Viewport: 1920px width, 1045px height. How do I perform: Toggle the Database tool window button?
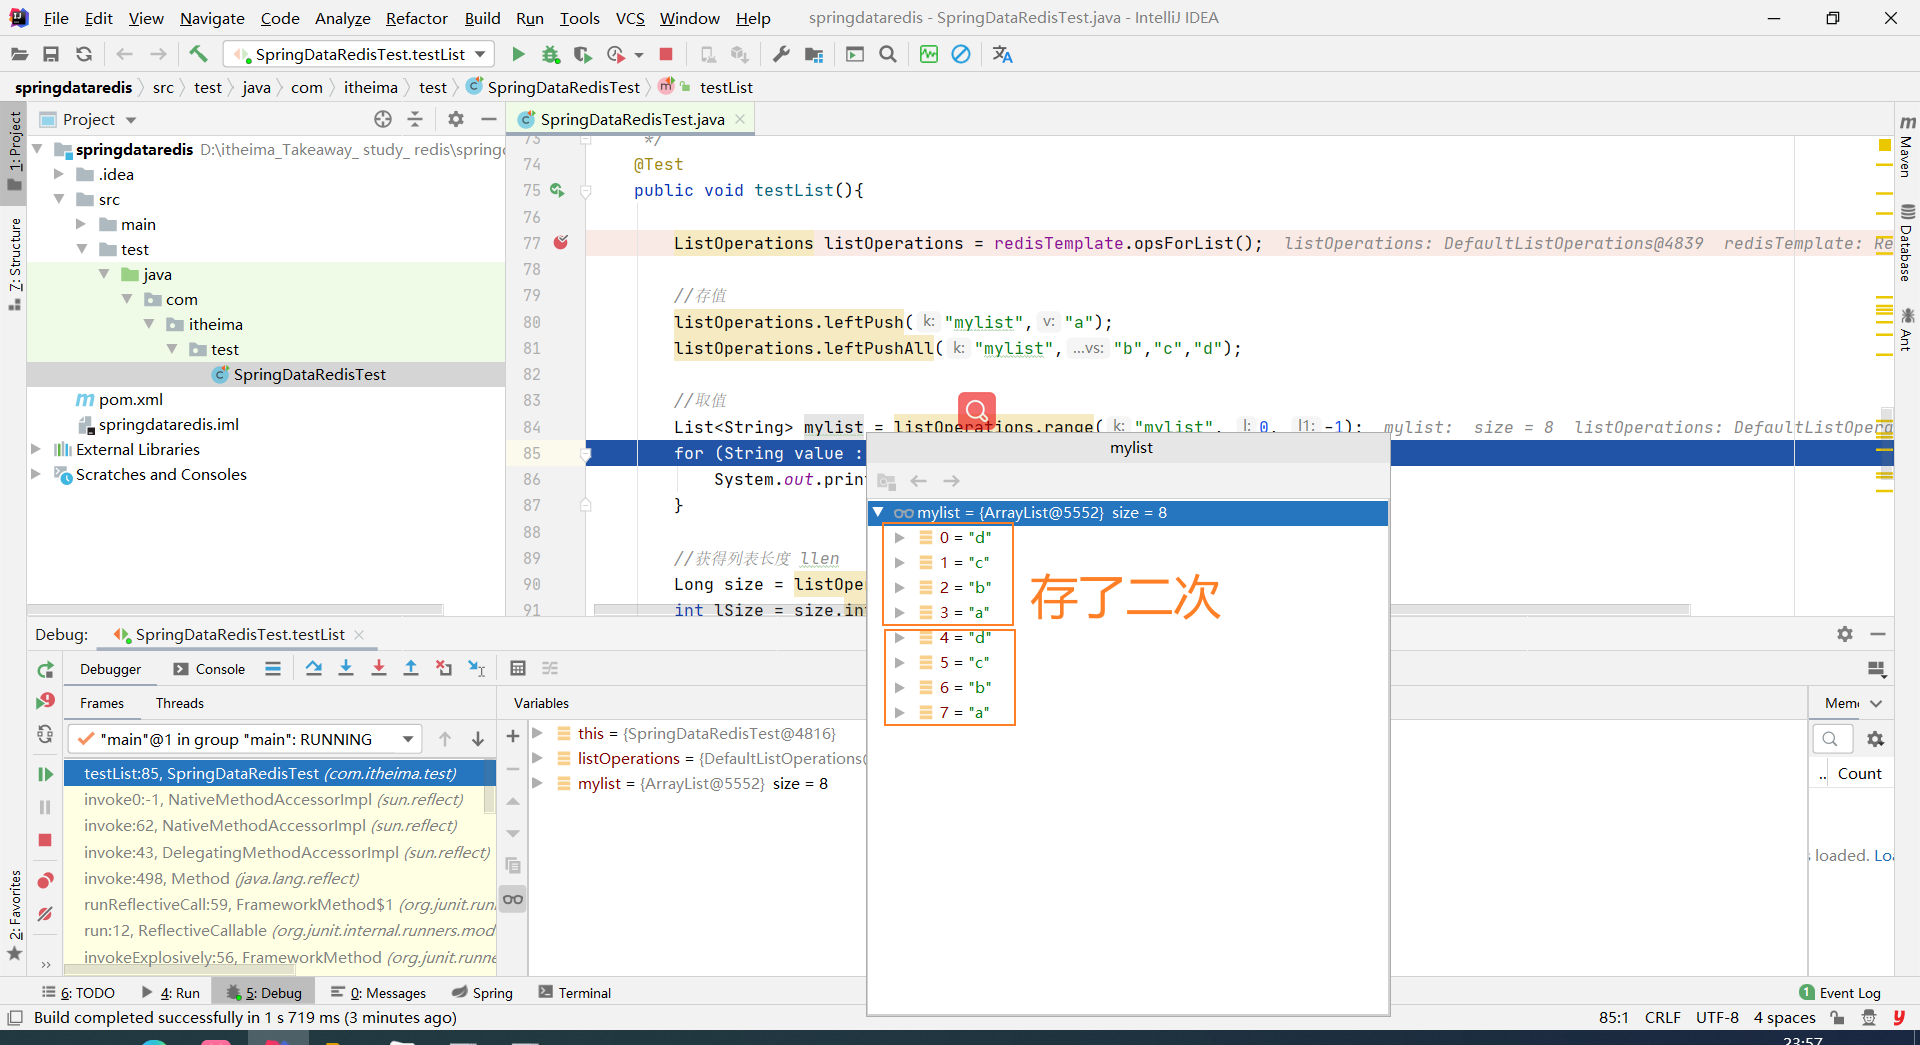click(x=1907, y=243)
